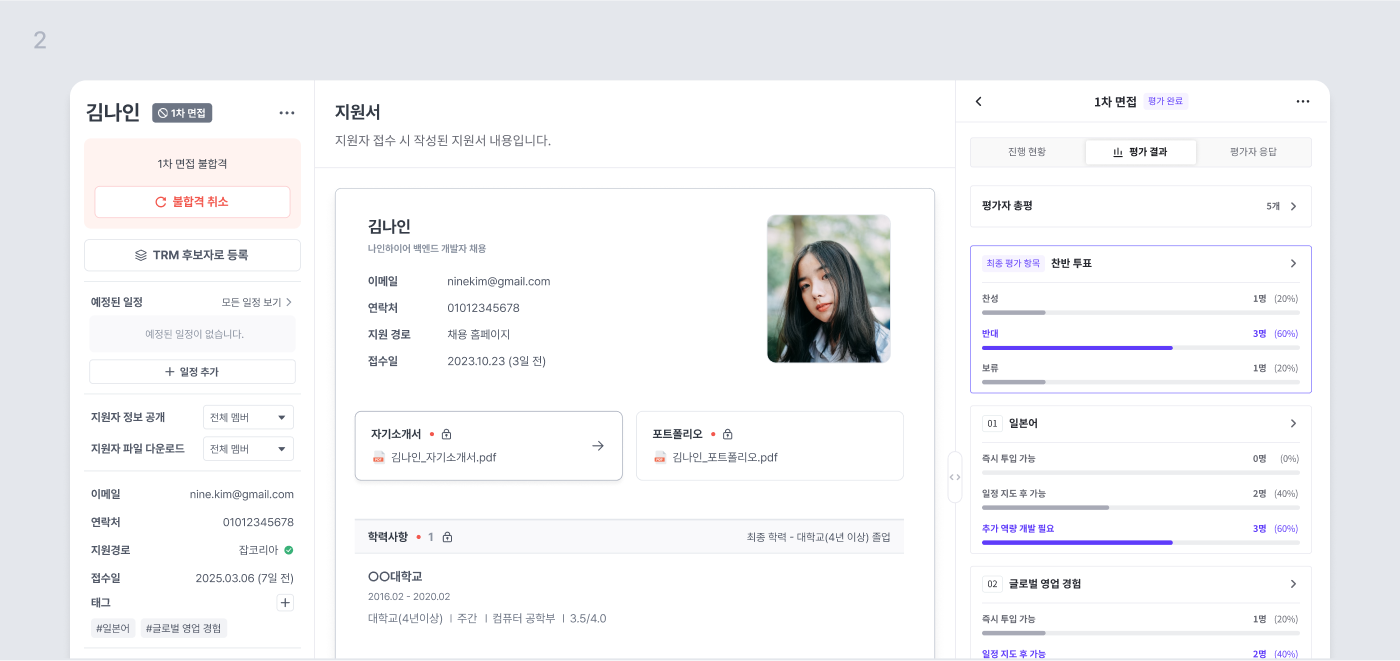The height and width of the screenshot is (661, 1400).
Task: Switch to 진행 현황 tab
Action: point(1027,152)
